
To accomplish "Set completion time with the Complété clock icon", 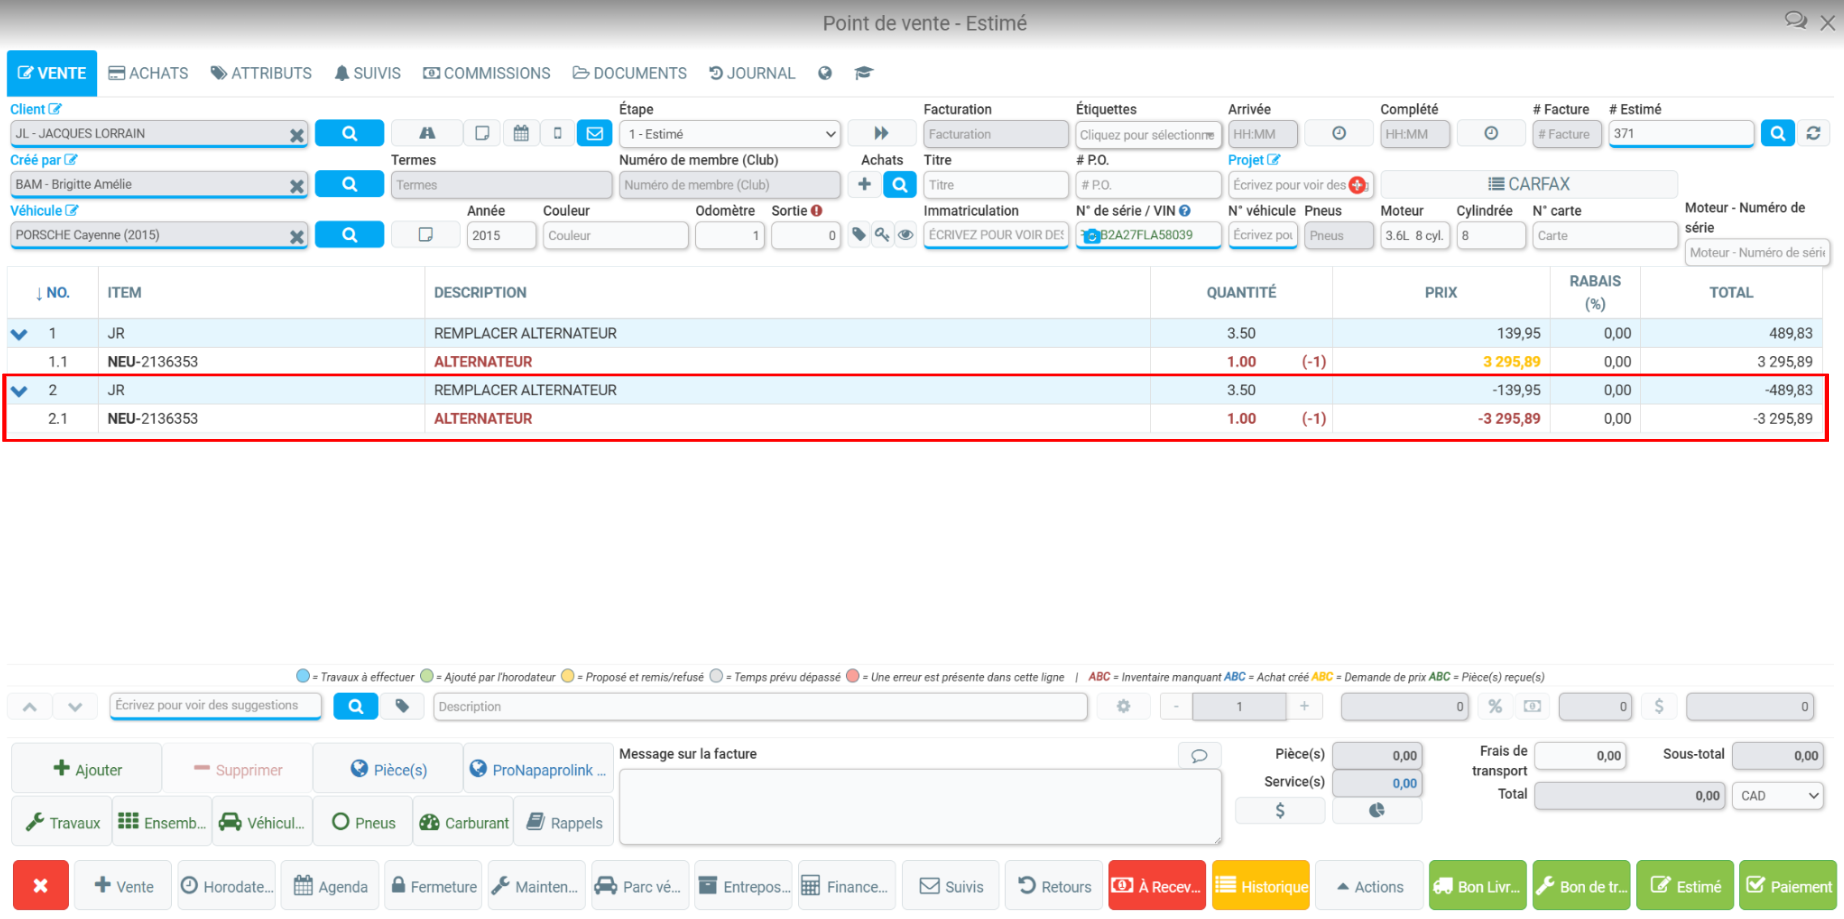I will pyautogui.click(x=1491, y=133).
